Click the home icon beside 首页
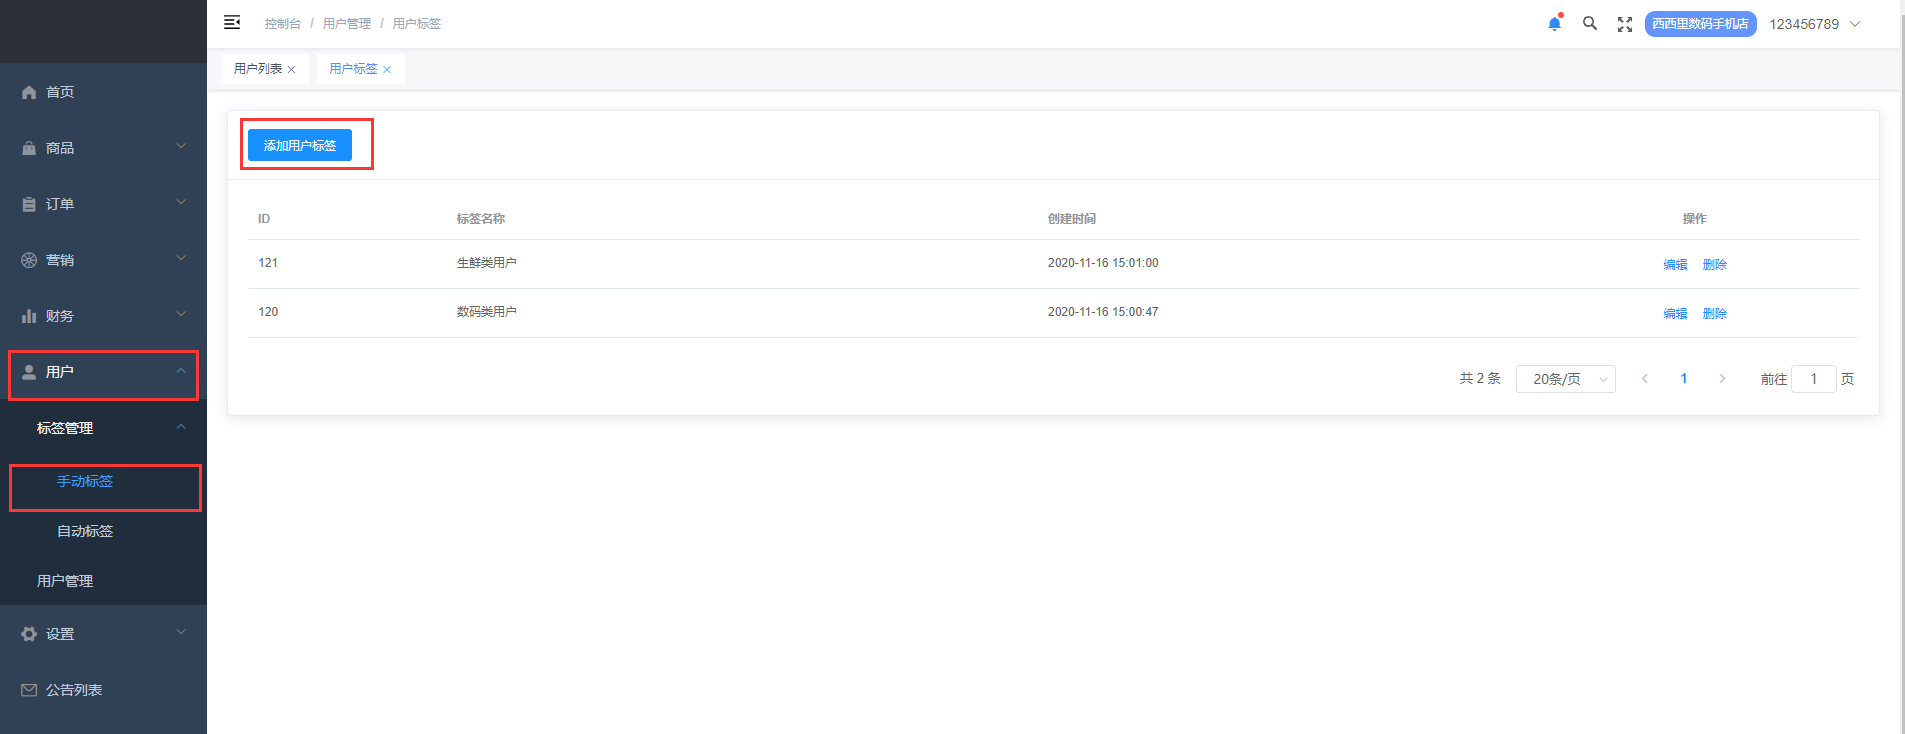 [x=29, y=92]
